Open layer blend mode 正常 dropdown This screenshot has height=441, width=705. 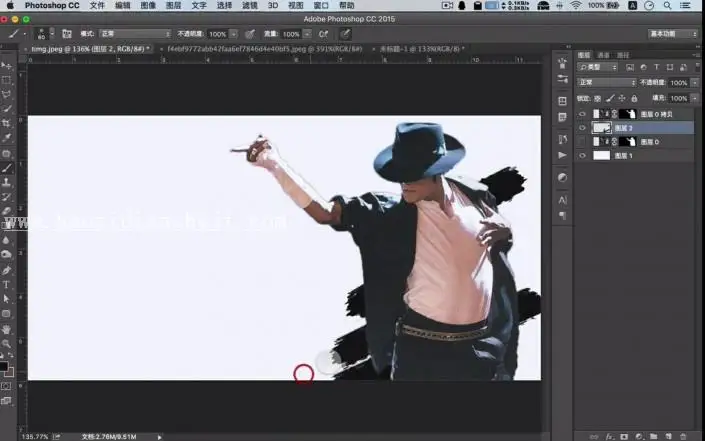pyautogui.click(x=607, y=82)
